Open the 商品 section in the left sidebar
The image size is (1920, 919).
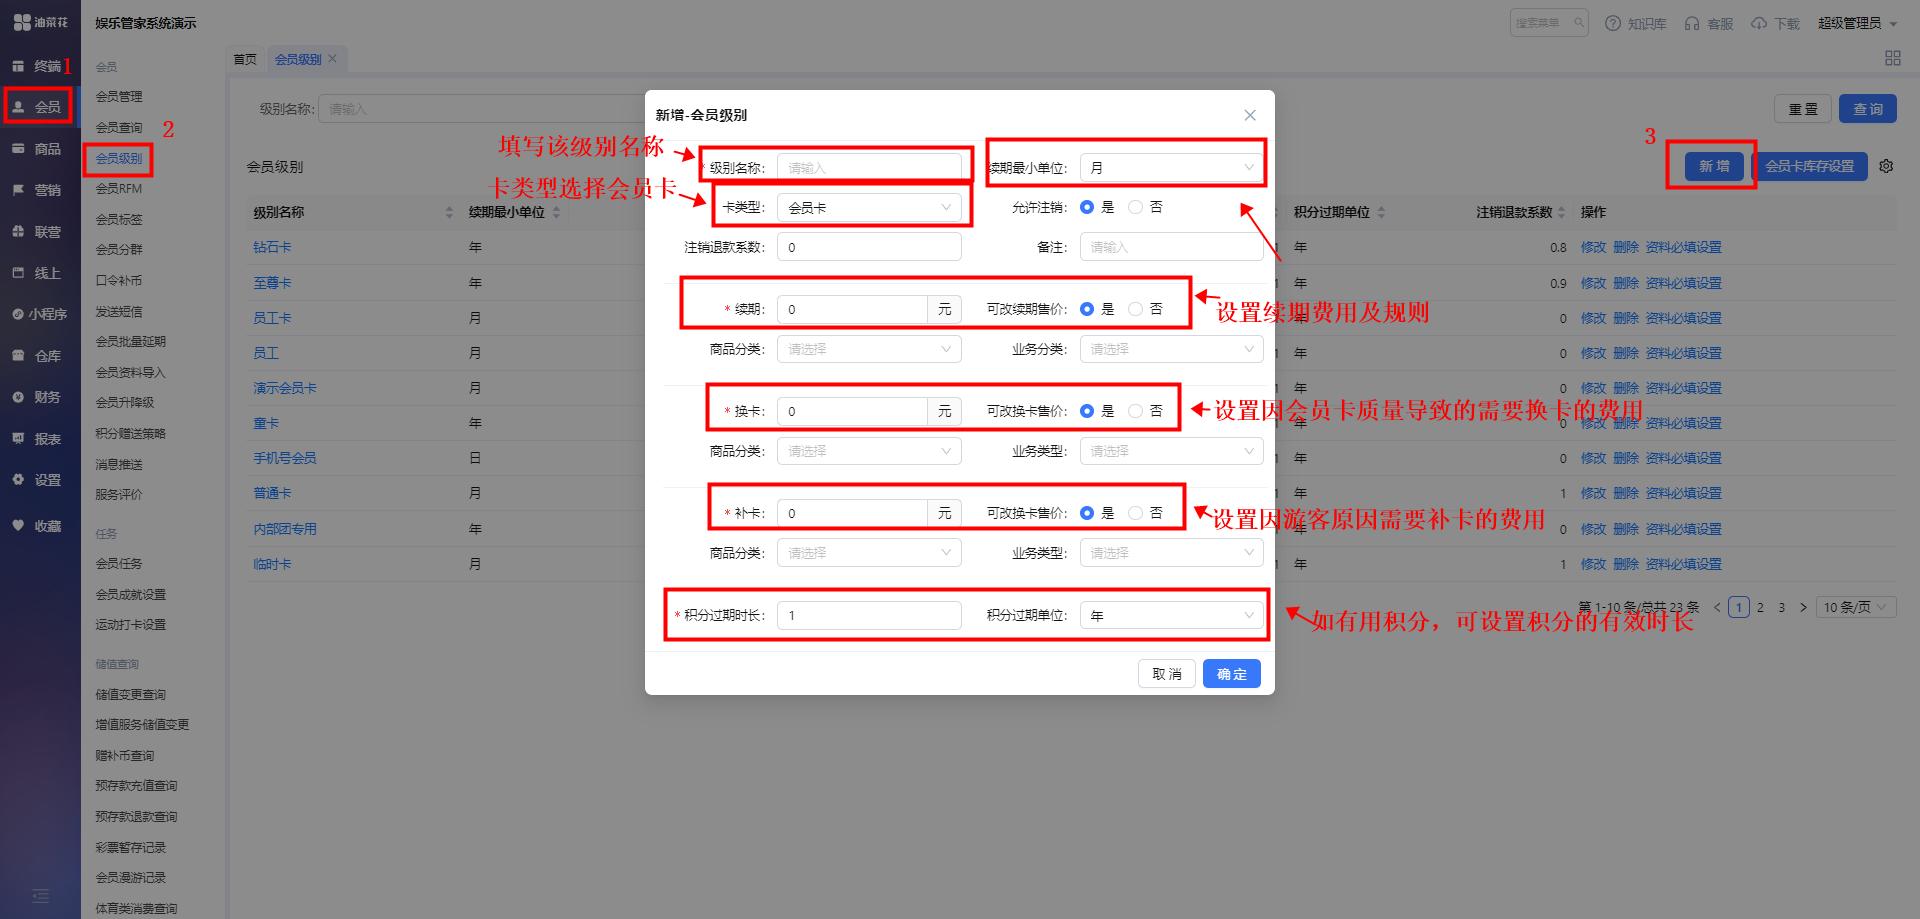[38, 149]
